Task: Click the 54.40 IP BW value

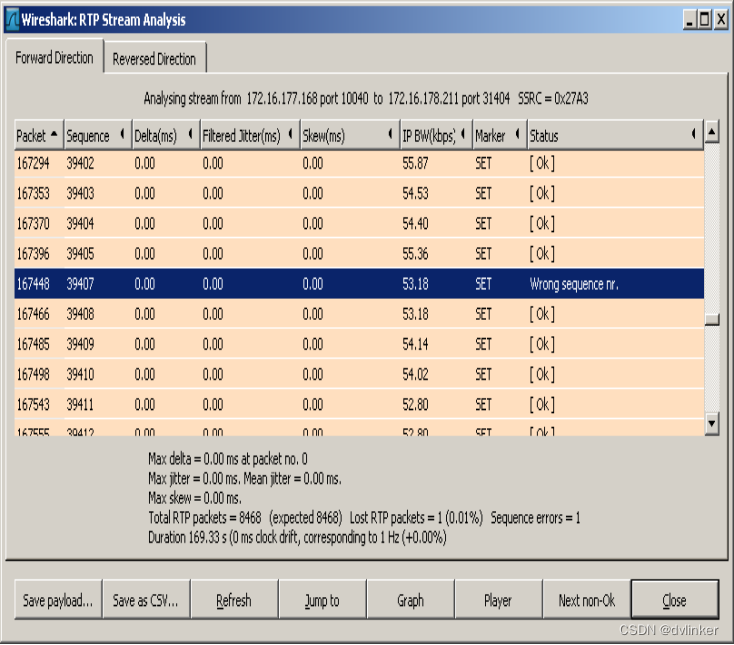Action: (415, 223)
